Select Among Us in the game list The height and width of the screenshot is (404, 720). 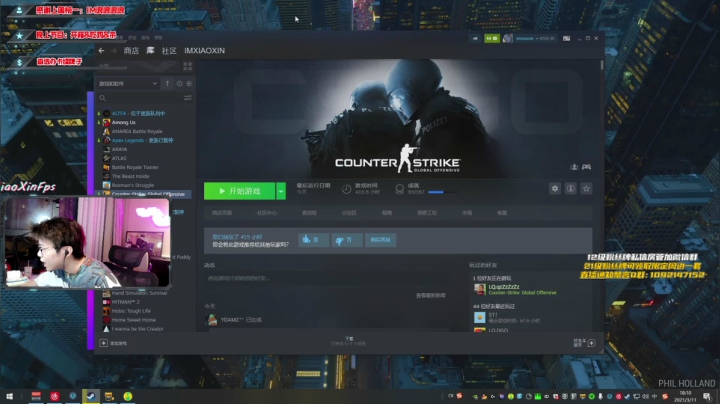coord(124,123)
